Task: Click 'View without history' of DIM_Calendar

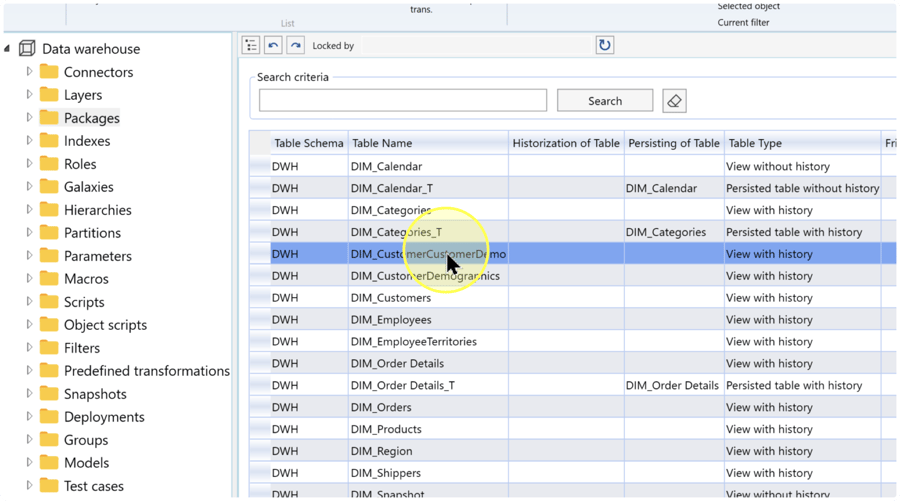Action: pos(802,166)
